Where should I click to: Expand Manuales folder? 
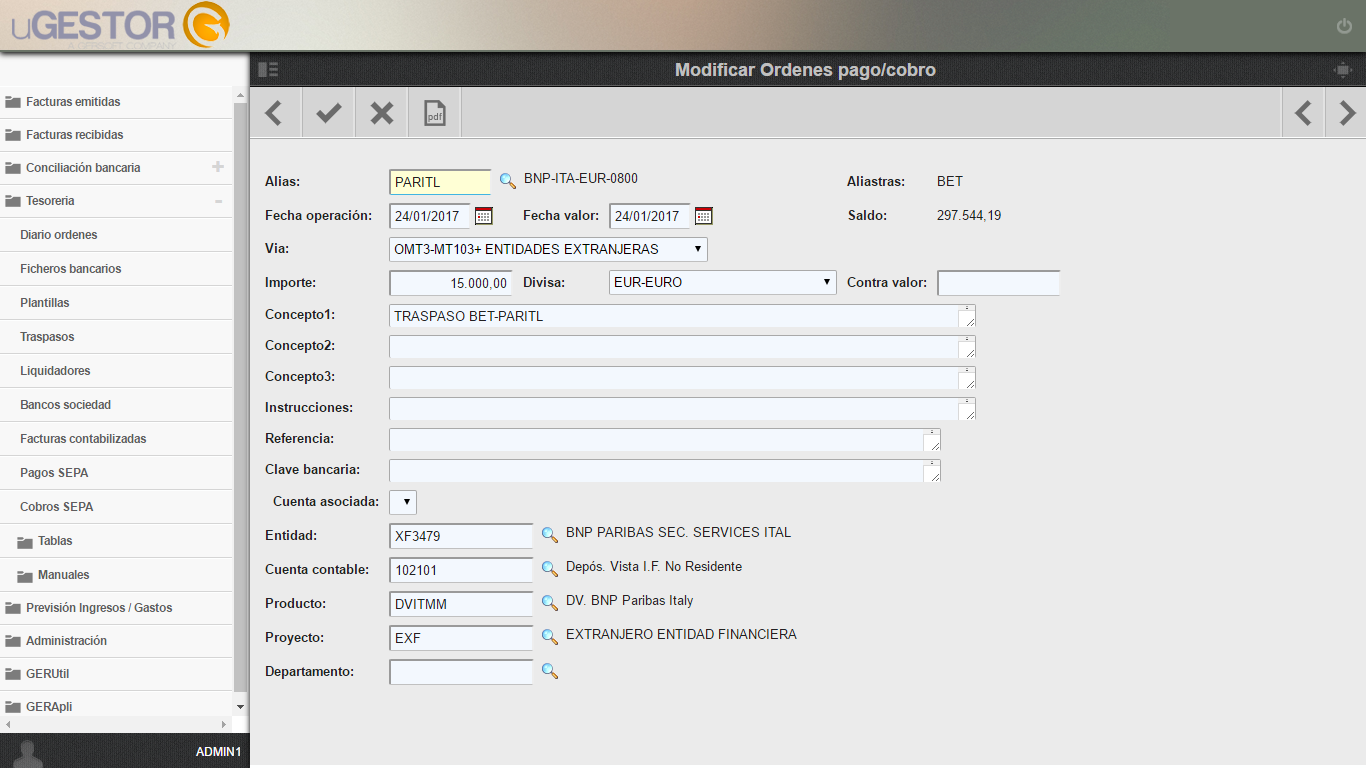pos(117,575)
